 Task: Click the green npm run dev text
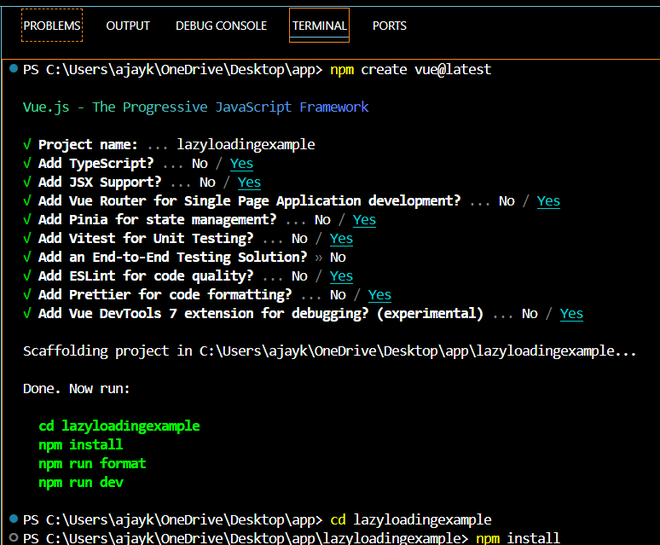click(81, 482)
